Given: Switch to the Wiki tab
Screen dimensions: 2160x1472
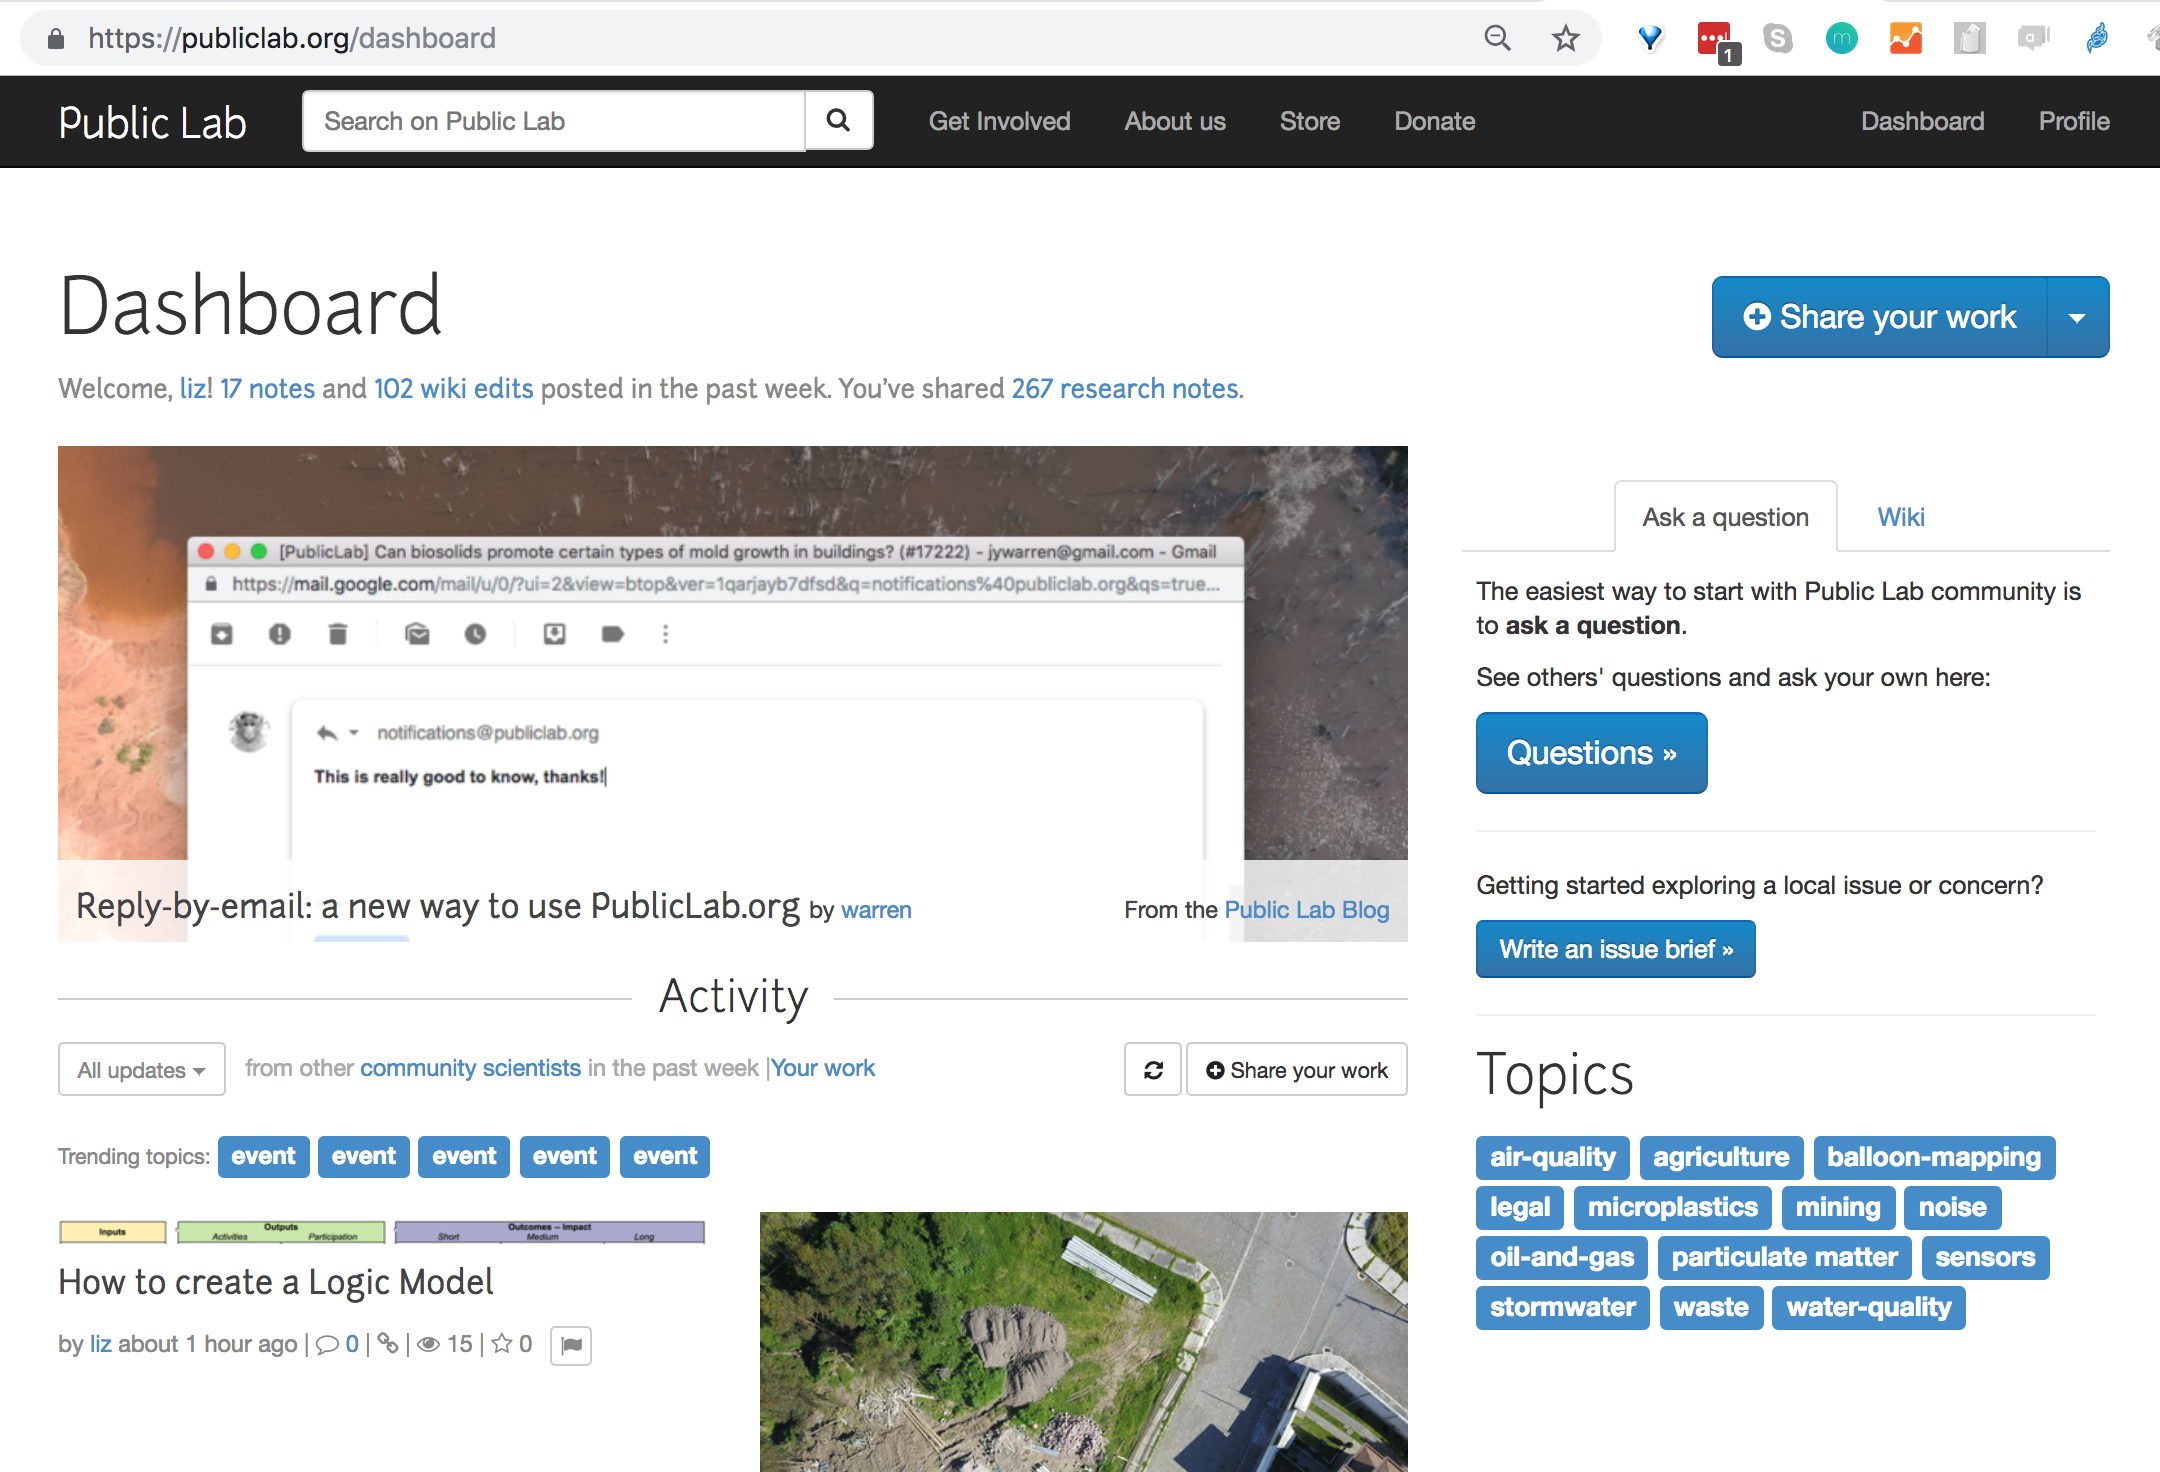Looking at the screenshot, I should coord(1900,516).
